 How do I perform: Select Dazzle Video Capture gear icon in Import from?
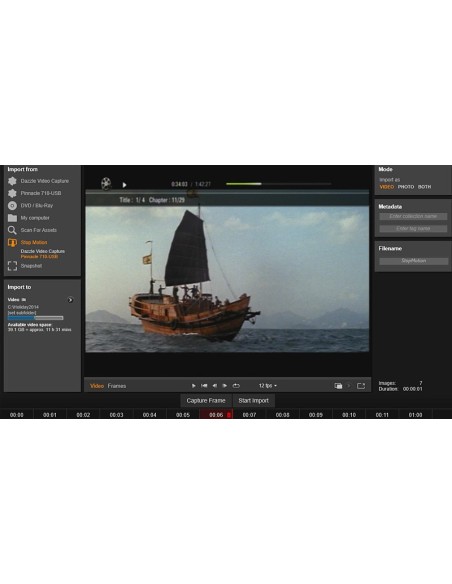click(12, 181)
